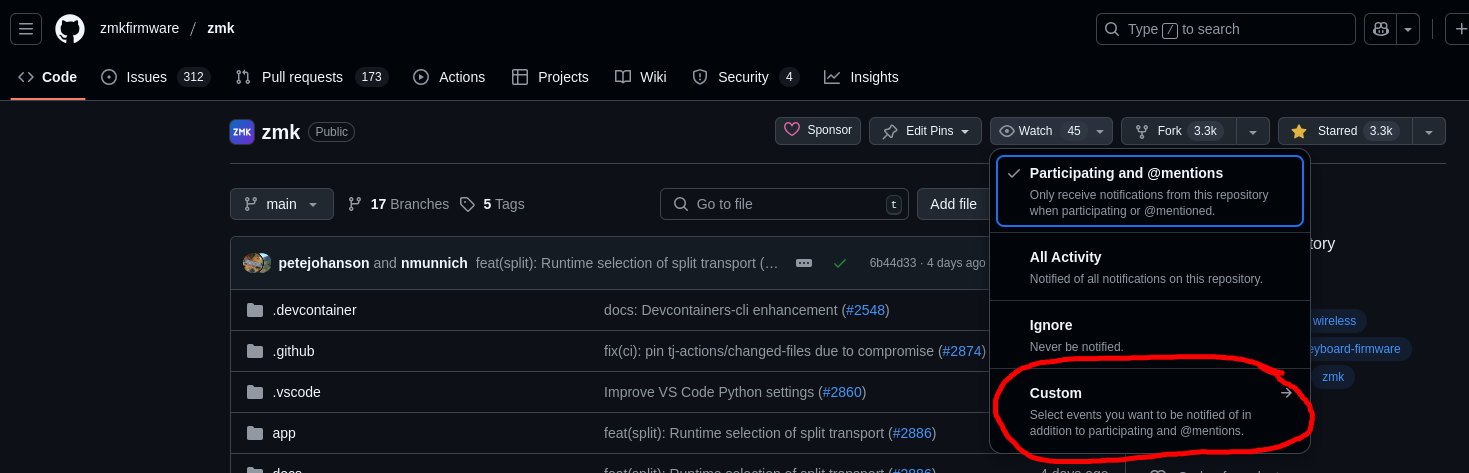Click the Go to file field

coord(784,204)
